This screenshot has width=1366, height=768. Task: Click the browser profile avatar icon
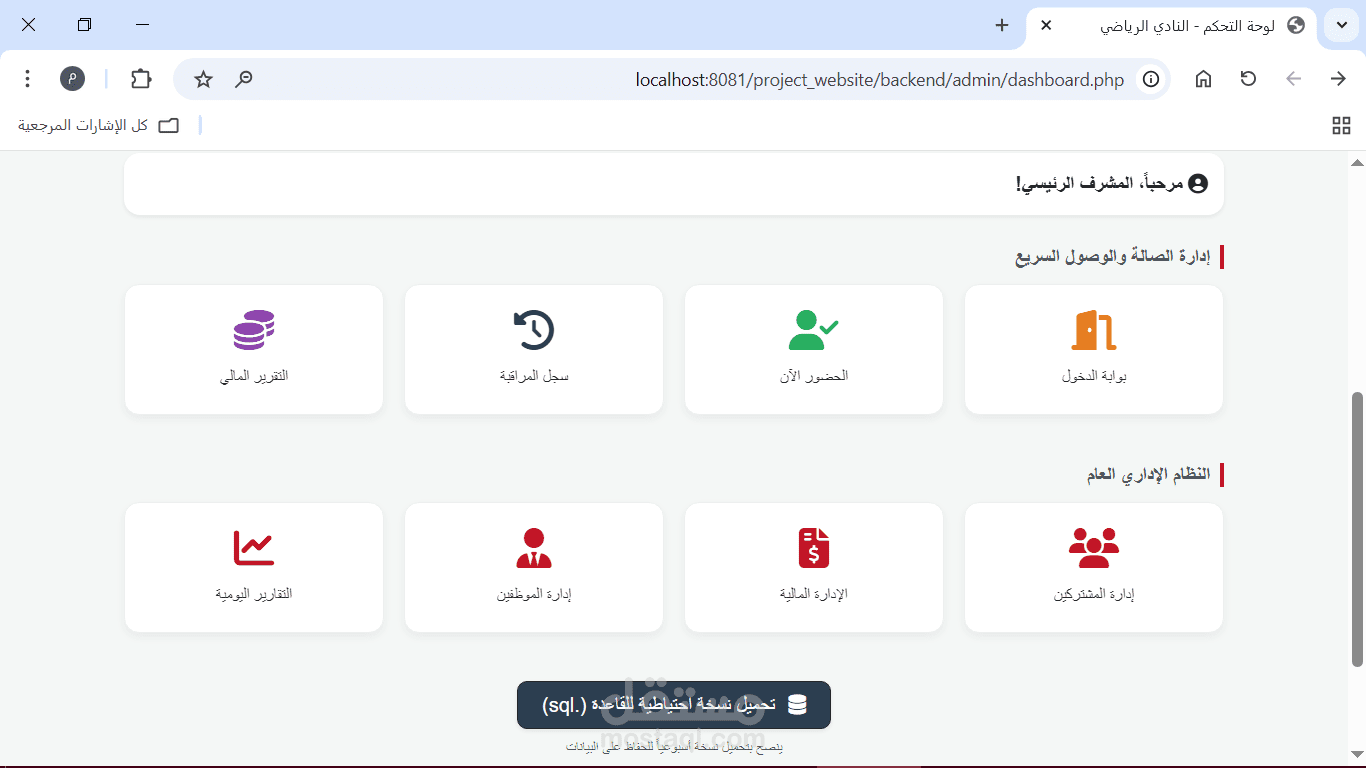(x=72, y=78)
